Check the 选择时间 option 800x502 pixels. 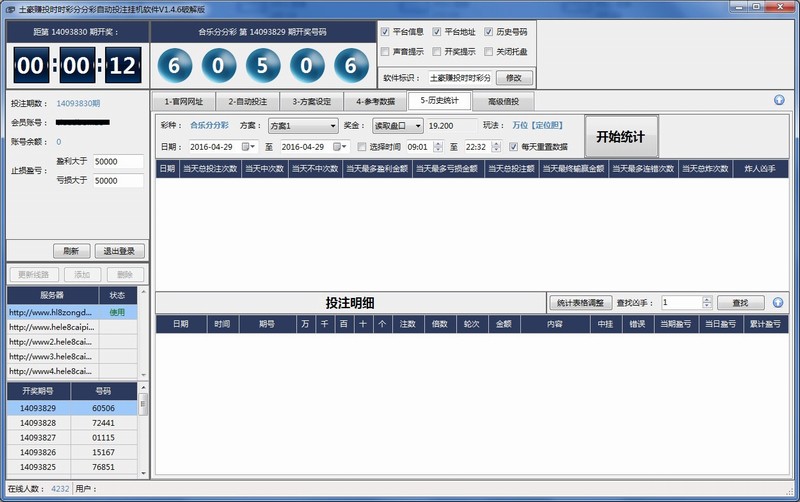pyautogui.click(x=361, y=146)
